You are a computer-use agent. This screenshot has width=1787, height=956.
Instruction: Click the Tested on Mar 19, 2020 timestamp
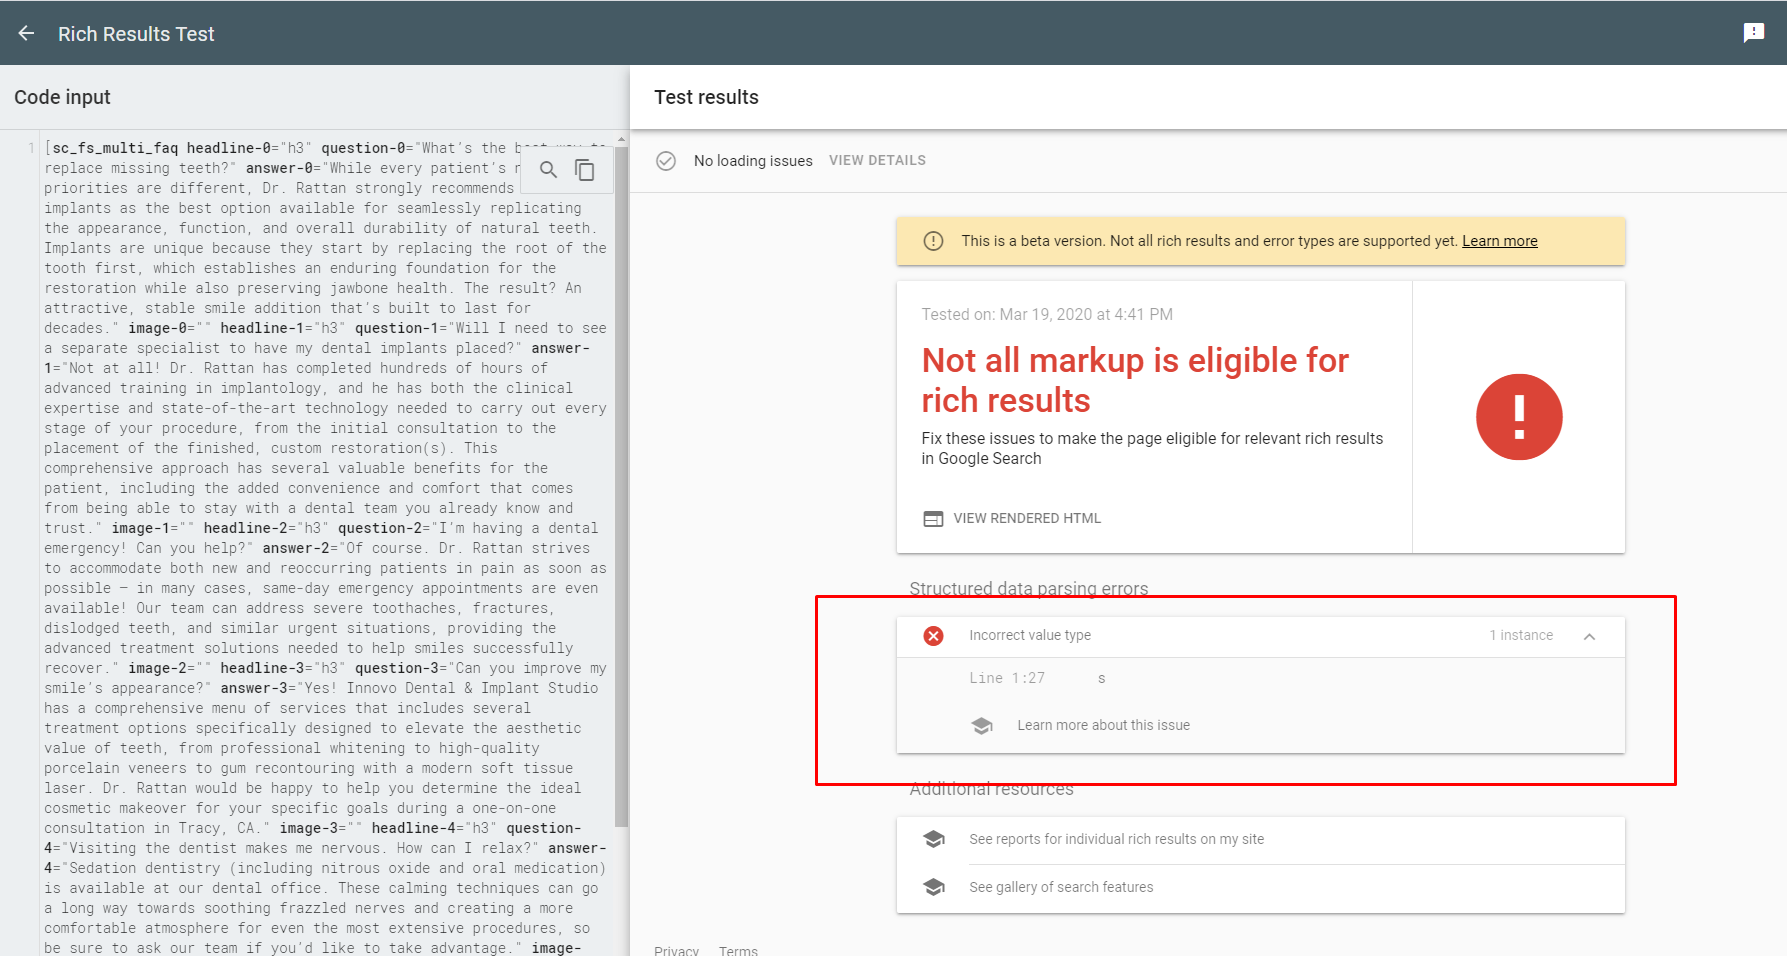click(1047, 314)
